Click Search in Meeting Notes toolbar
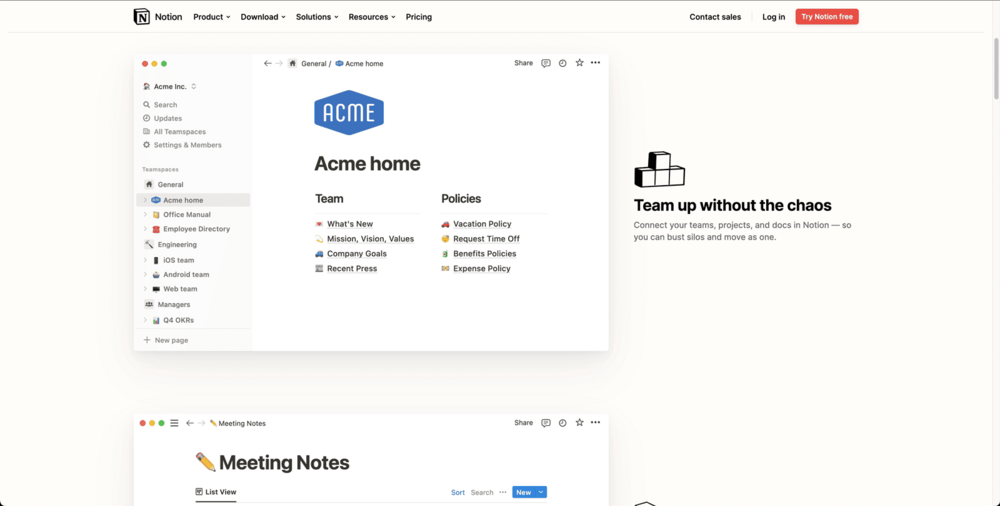The image size is (1000, 506). point(482,493)
